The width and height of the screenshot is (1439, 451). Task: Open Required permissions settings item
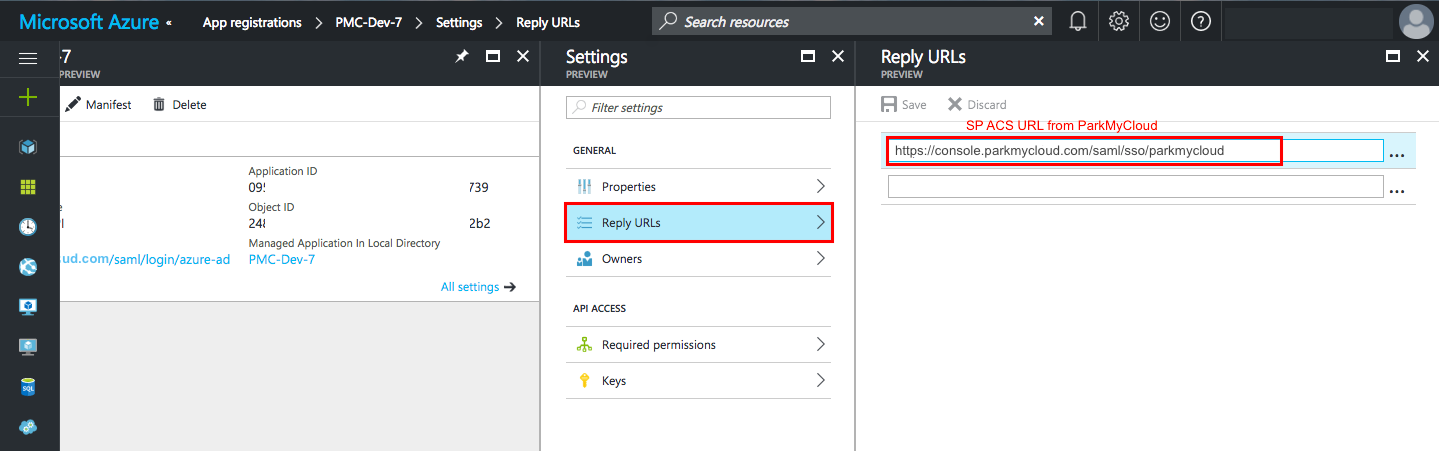pyautogui.click(x=698, y=345)
